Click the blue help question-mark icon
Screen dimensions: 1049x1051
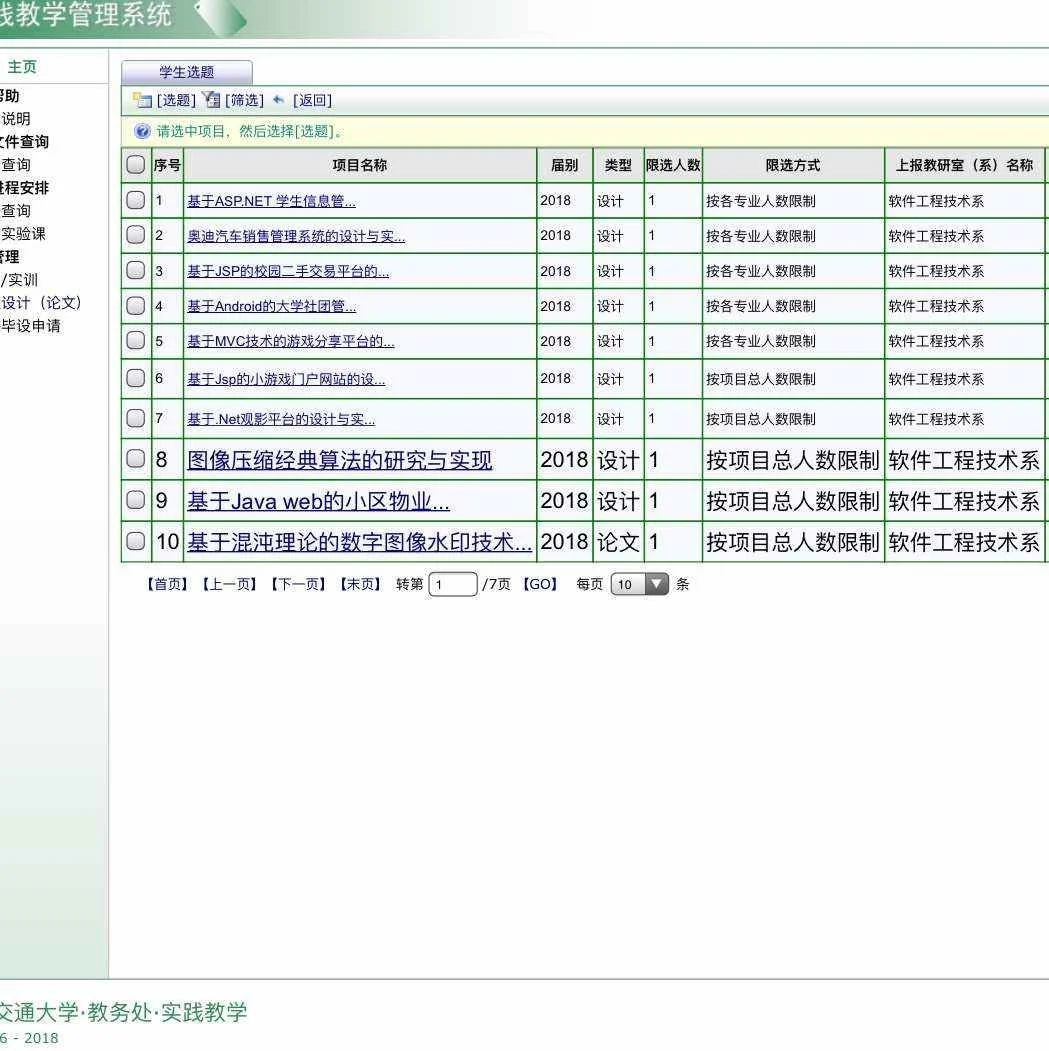coord(142,131)
